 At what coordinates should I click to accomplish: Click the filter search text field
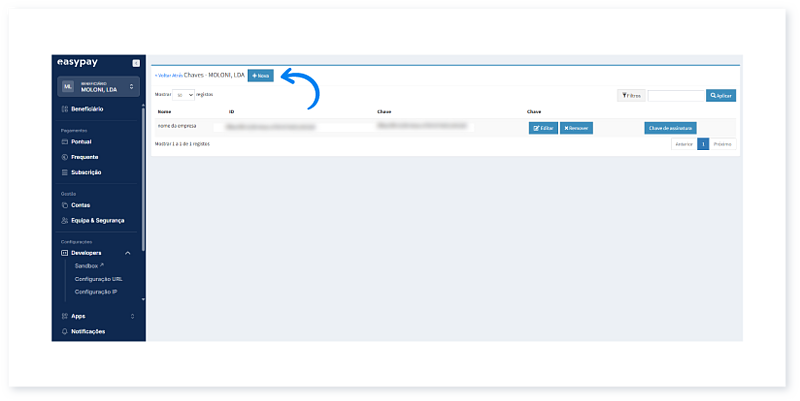[x=676, y=95]
